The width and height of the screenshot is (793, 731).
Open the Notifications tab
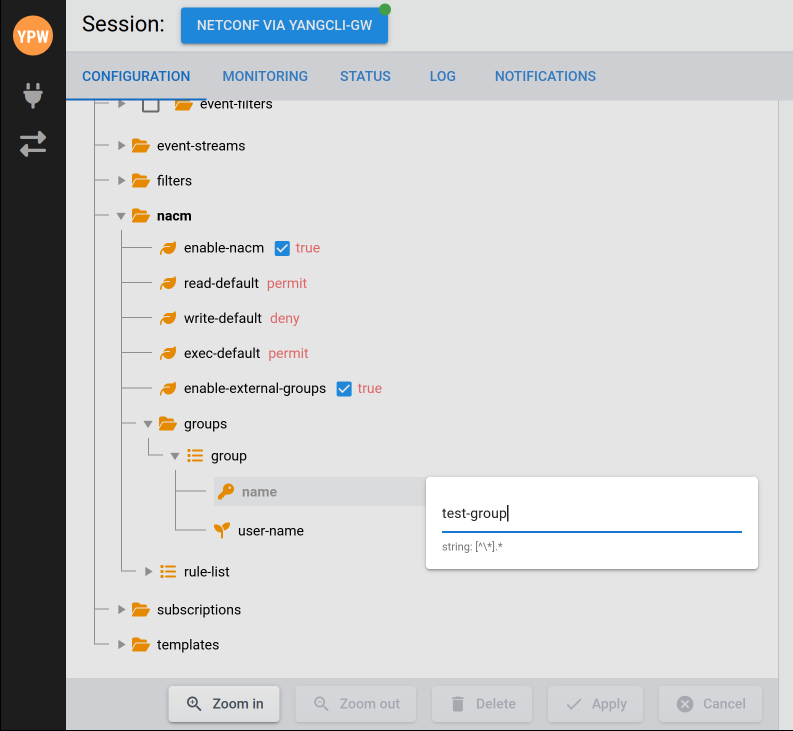(x=545, y=76)
